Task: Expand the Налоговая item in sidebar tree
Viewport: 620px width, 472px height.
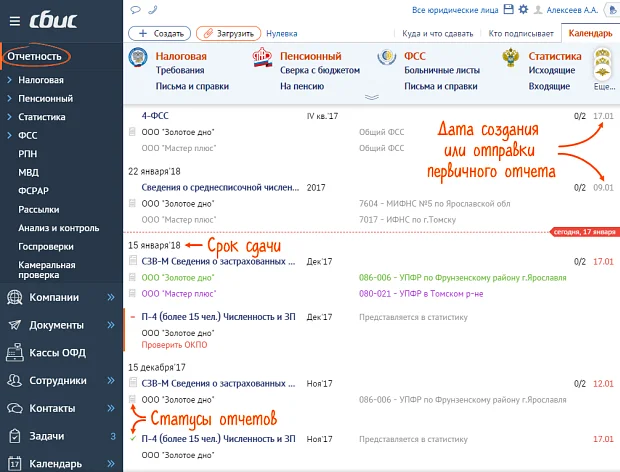Action: click(x=9, y=79)
